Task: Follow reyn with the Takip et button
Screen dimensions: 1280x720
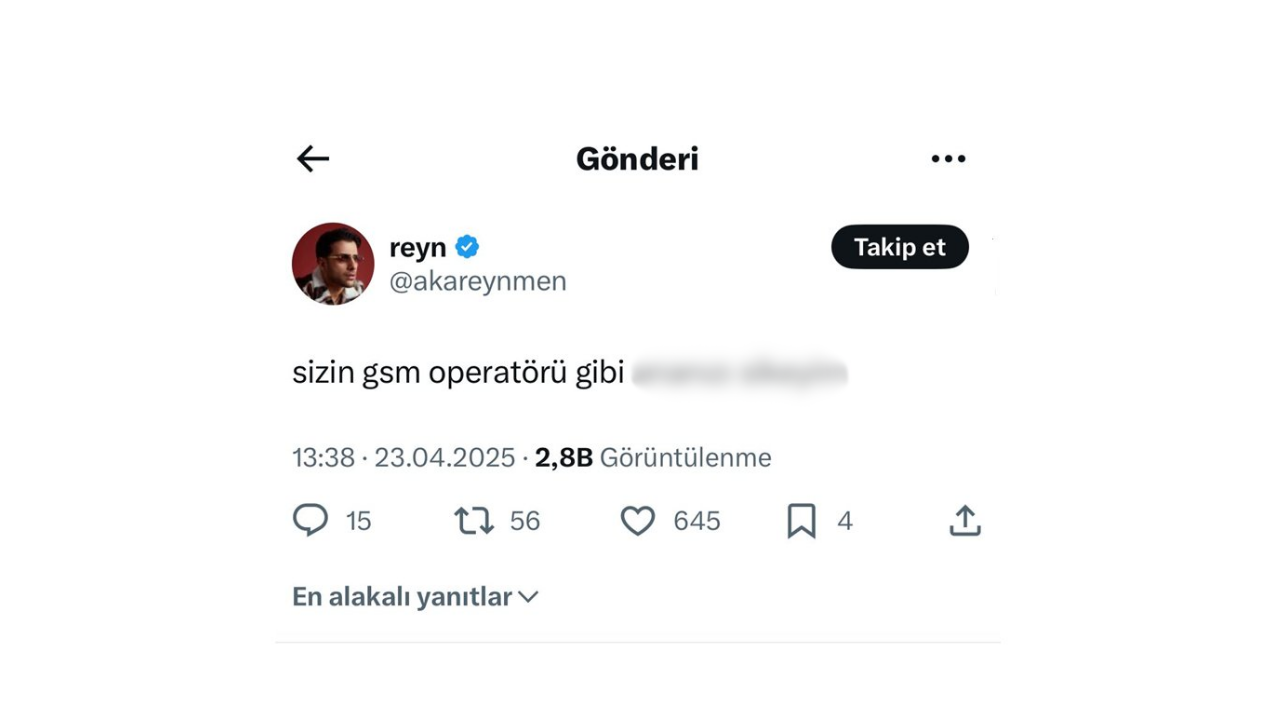Action: [900, 247]
